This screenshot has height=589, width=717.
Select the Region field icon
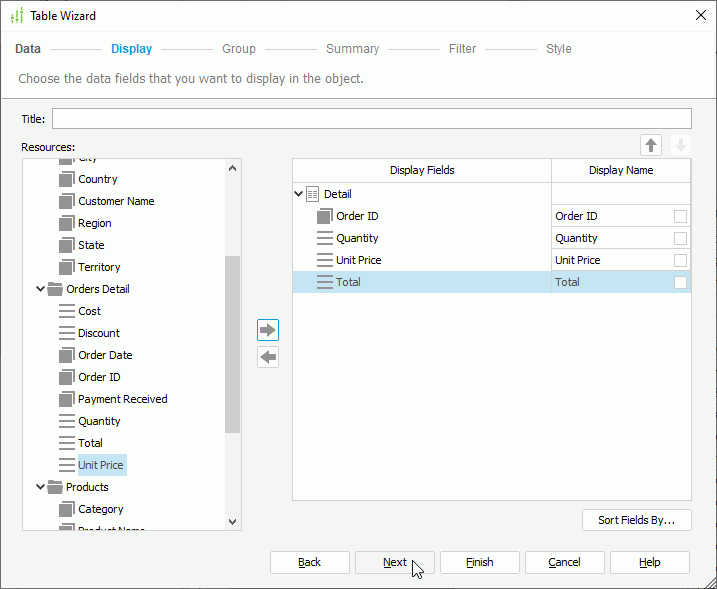click(x=67, y=223)
